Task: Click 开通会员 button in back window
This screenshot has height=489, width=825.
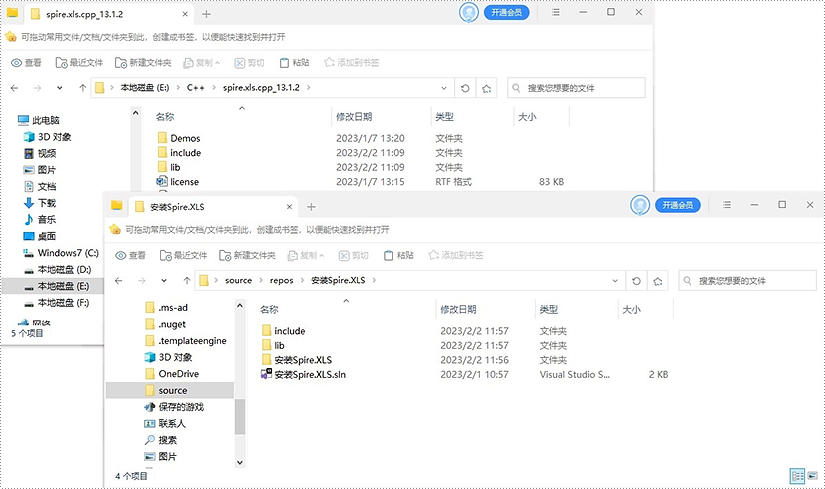Action: [x=506, y=13]
